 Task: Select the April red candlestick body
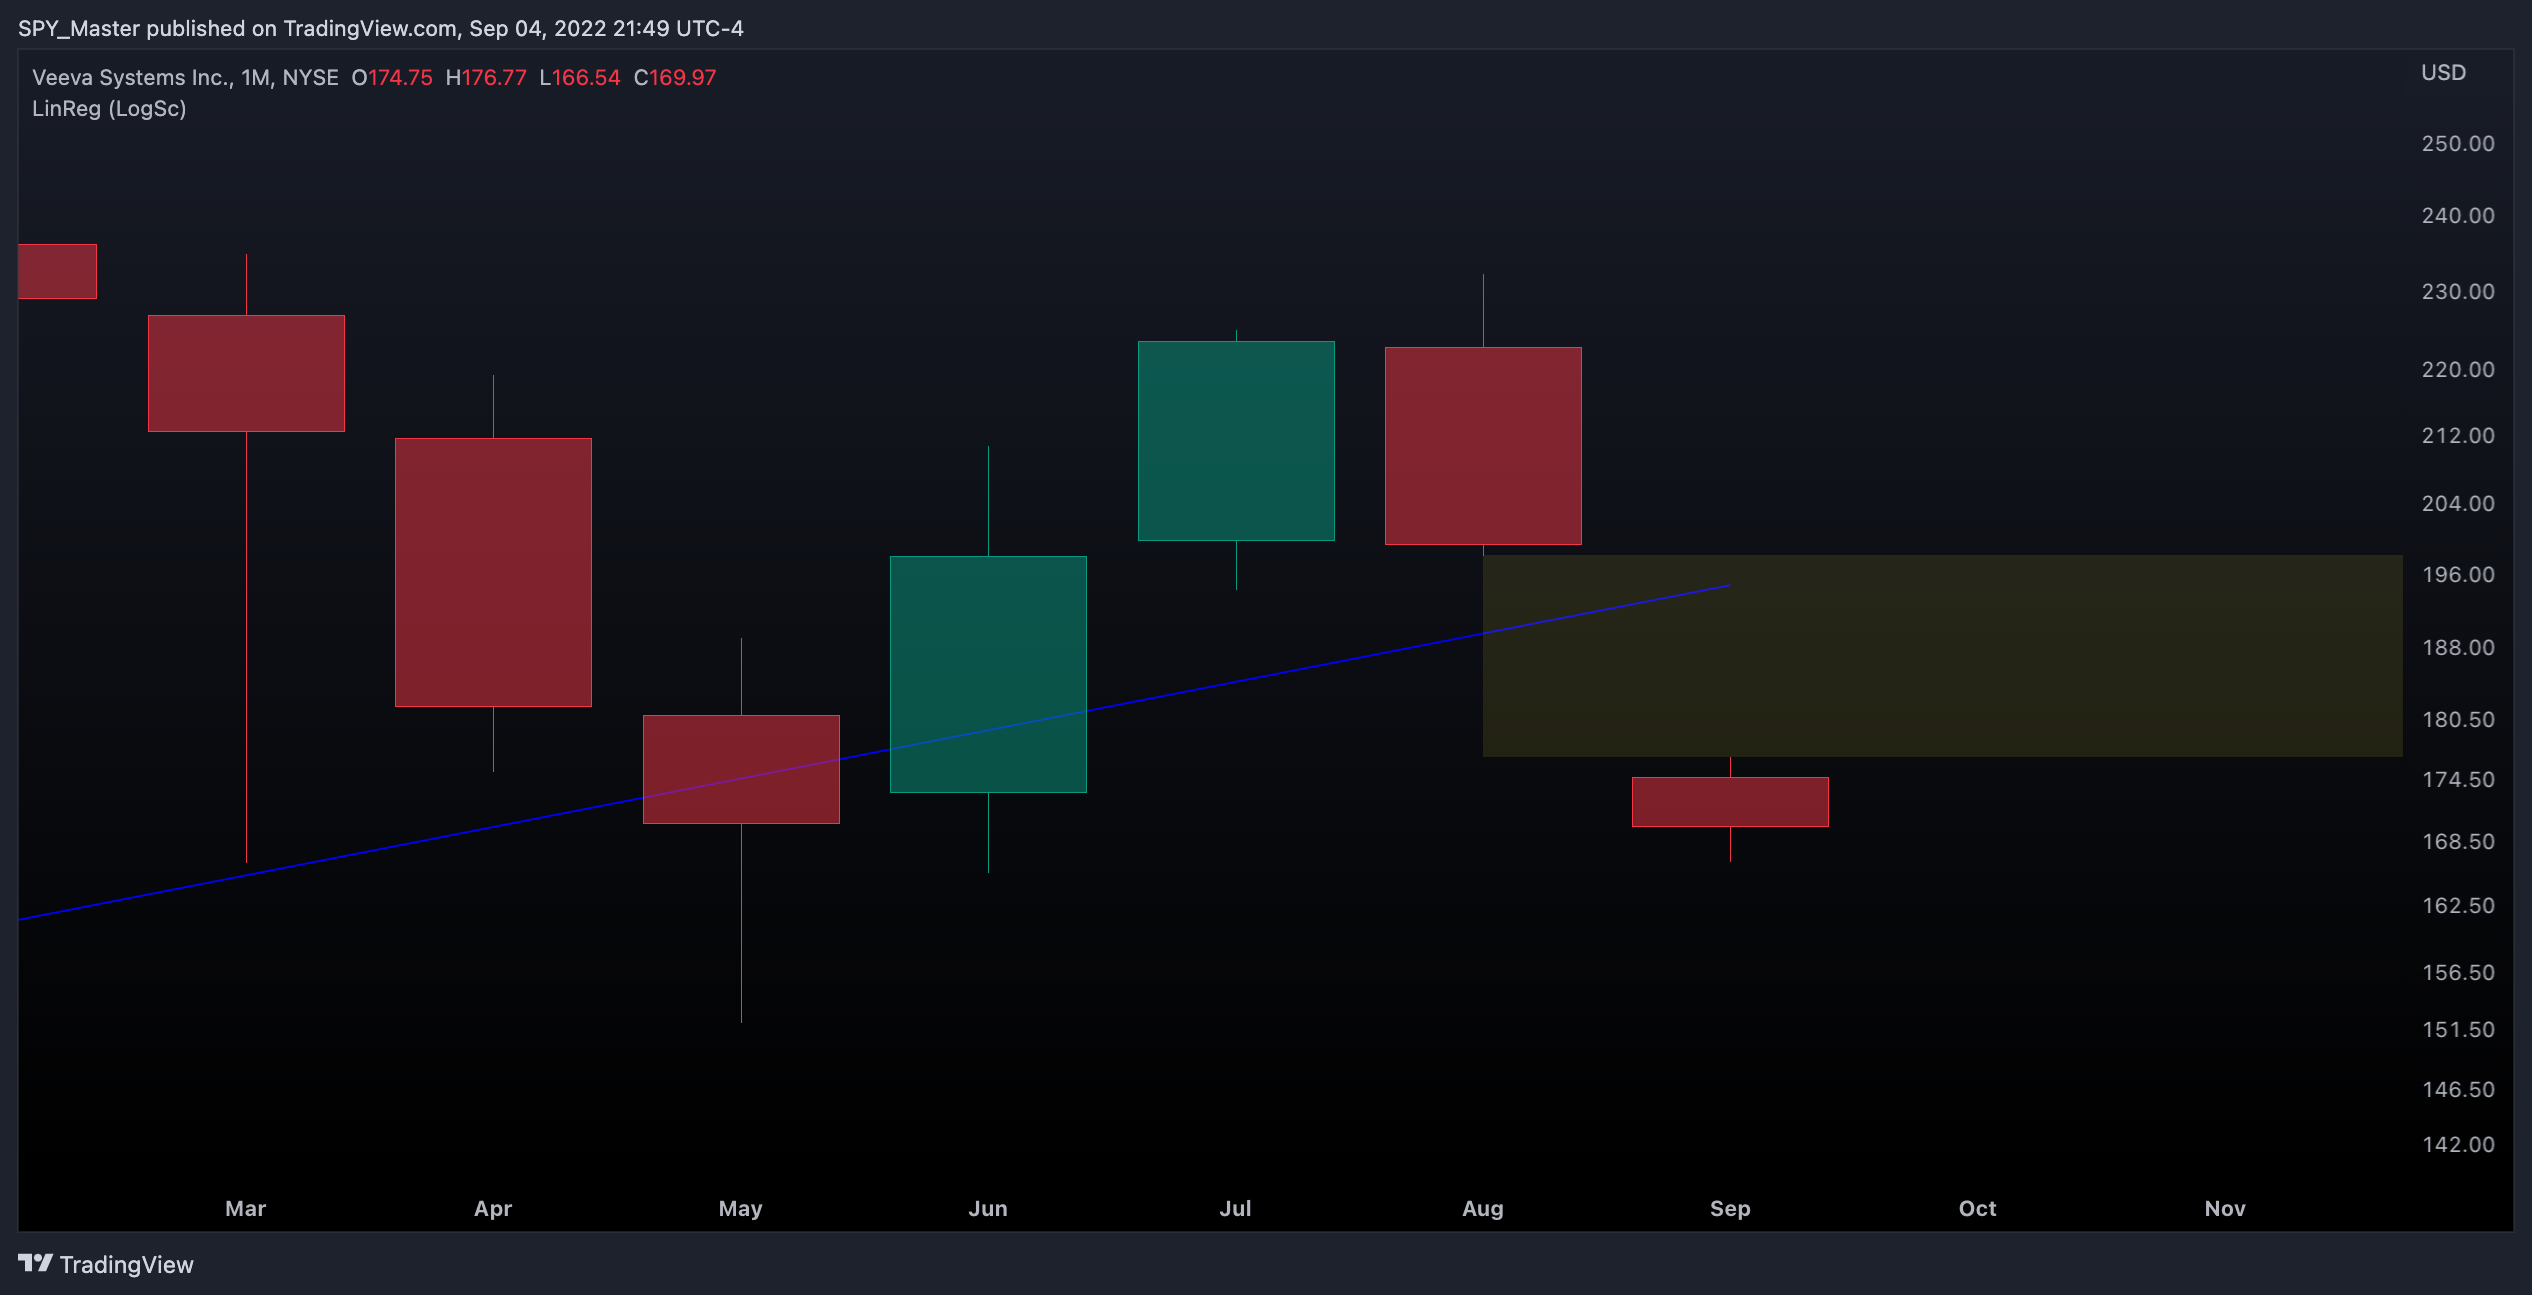pyautogui.click(x=493, y=572)
